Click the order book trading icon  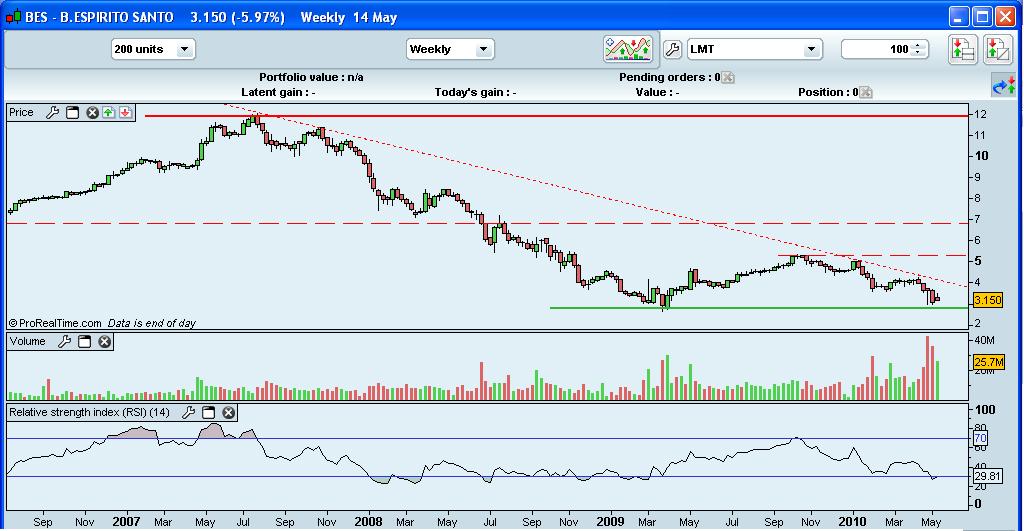pos(963,50)
